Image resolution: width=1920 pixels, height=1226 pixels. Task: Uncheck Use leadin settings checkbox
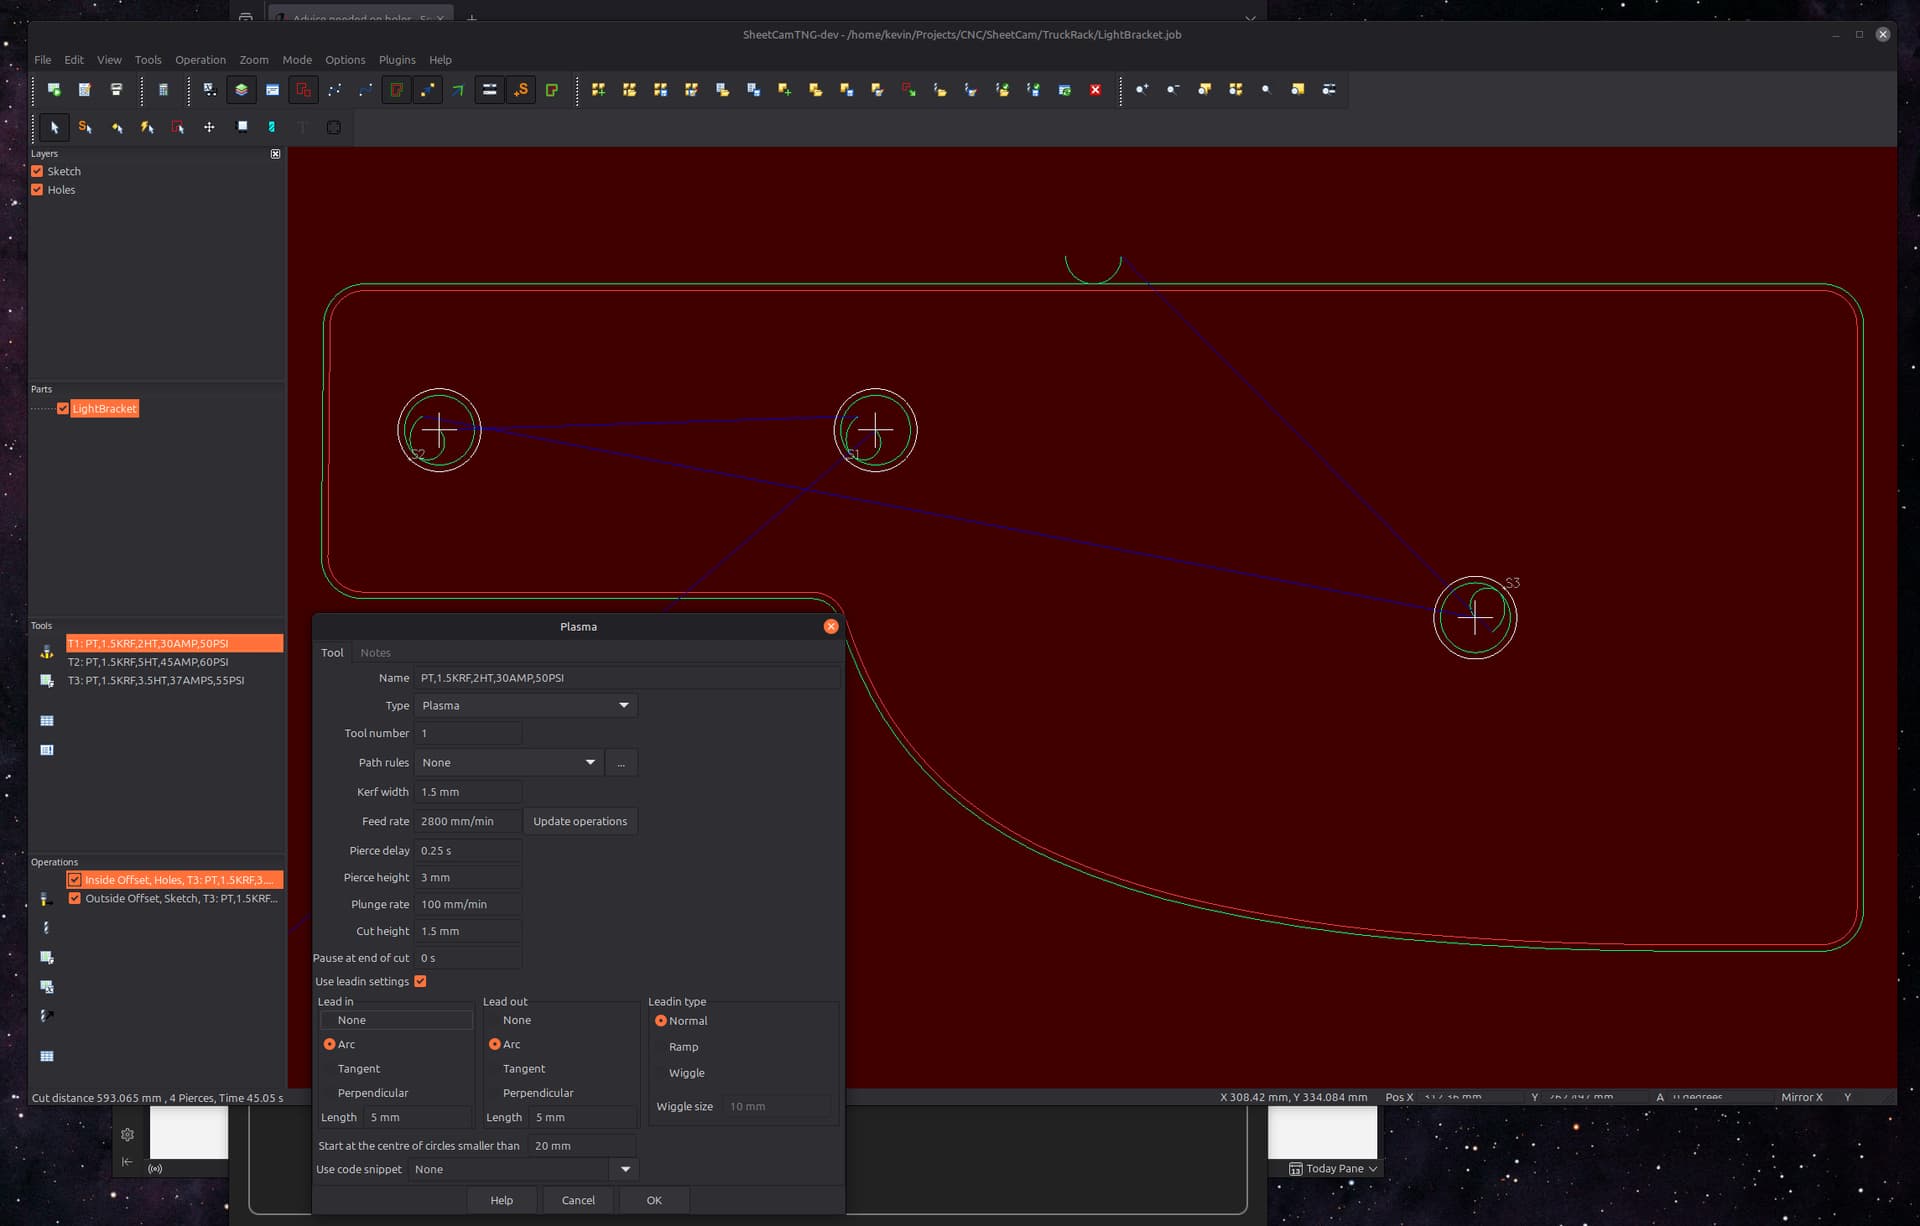coord(420,981)
